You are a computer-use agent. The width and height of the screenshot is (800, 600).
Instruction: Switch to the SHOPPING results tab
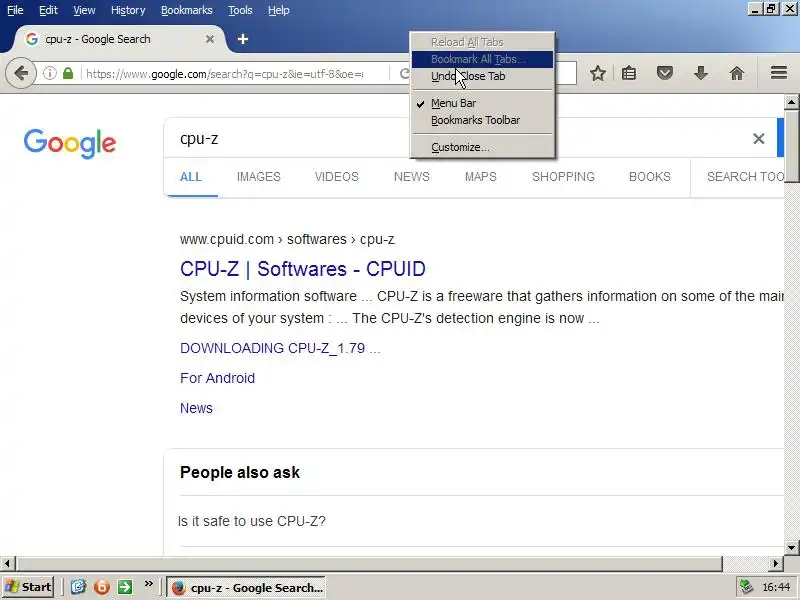point(563,177)
